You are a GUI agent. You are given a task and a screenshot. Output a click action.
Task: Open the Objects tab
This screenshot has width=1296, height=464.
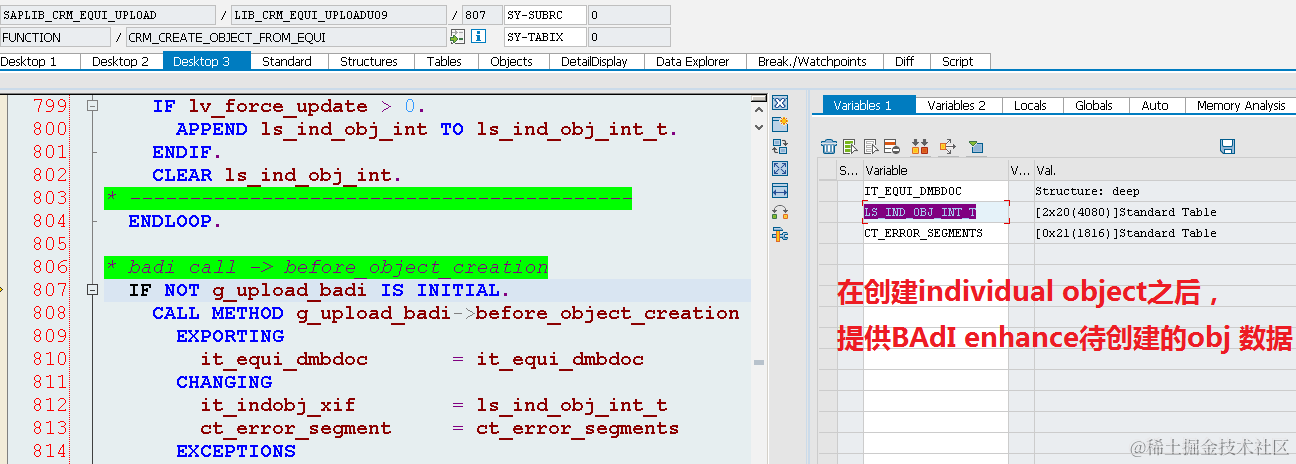512,61
